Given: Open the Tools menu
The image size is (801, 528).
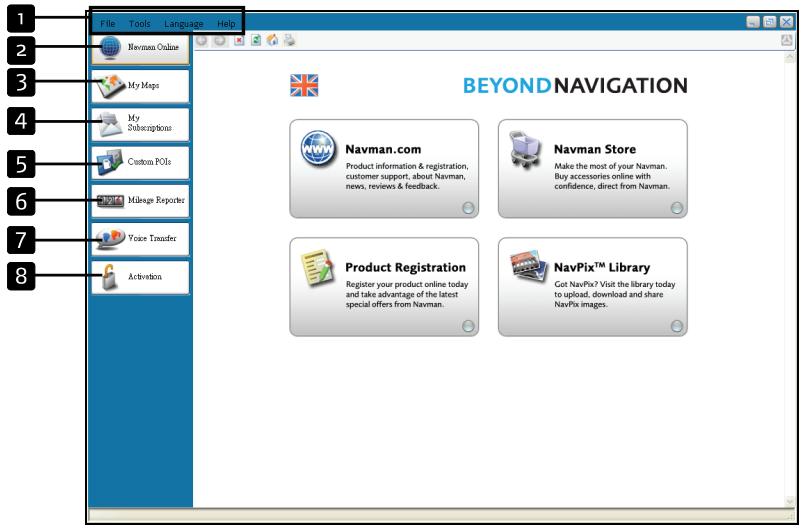Looking at the screenshot, I should 139,24.
